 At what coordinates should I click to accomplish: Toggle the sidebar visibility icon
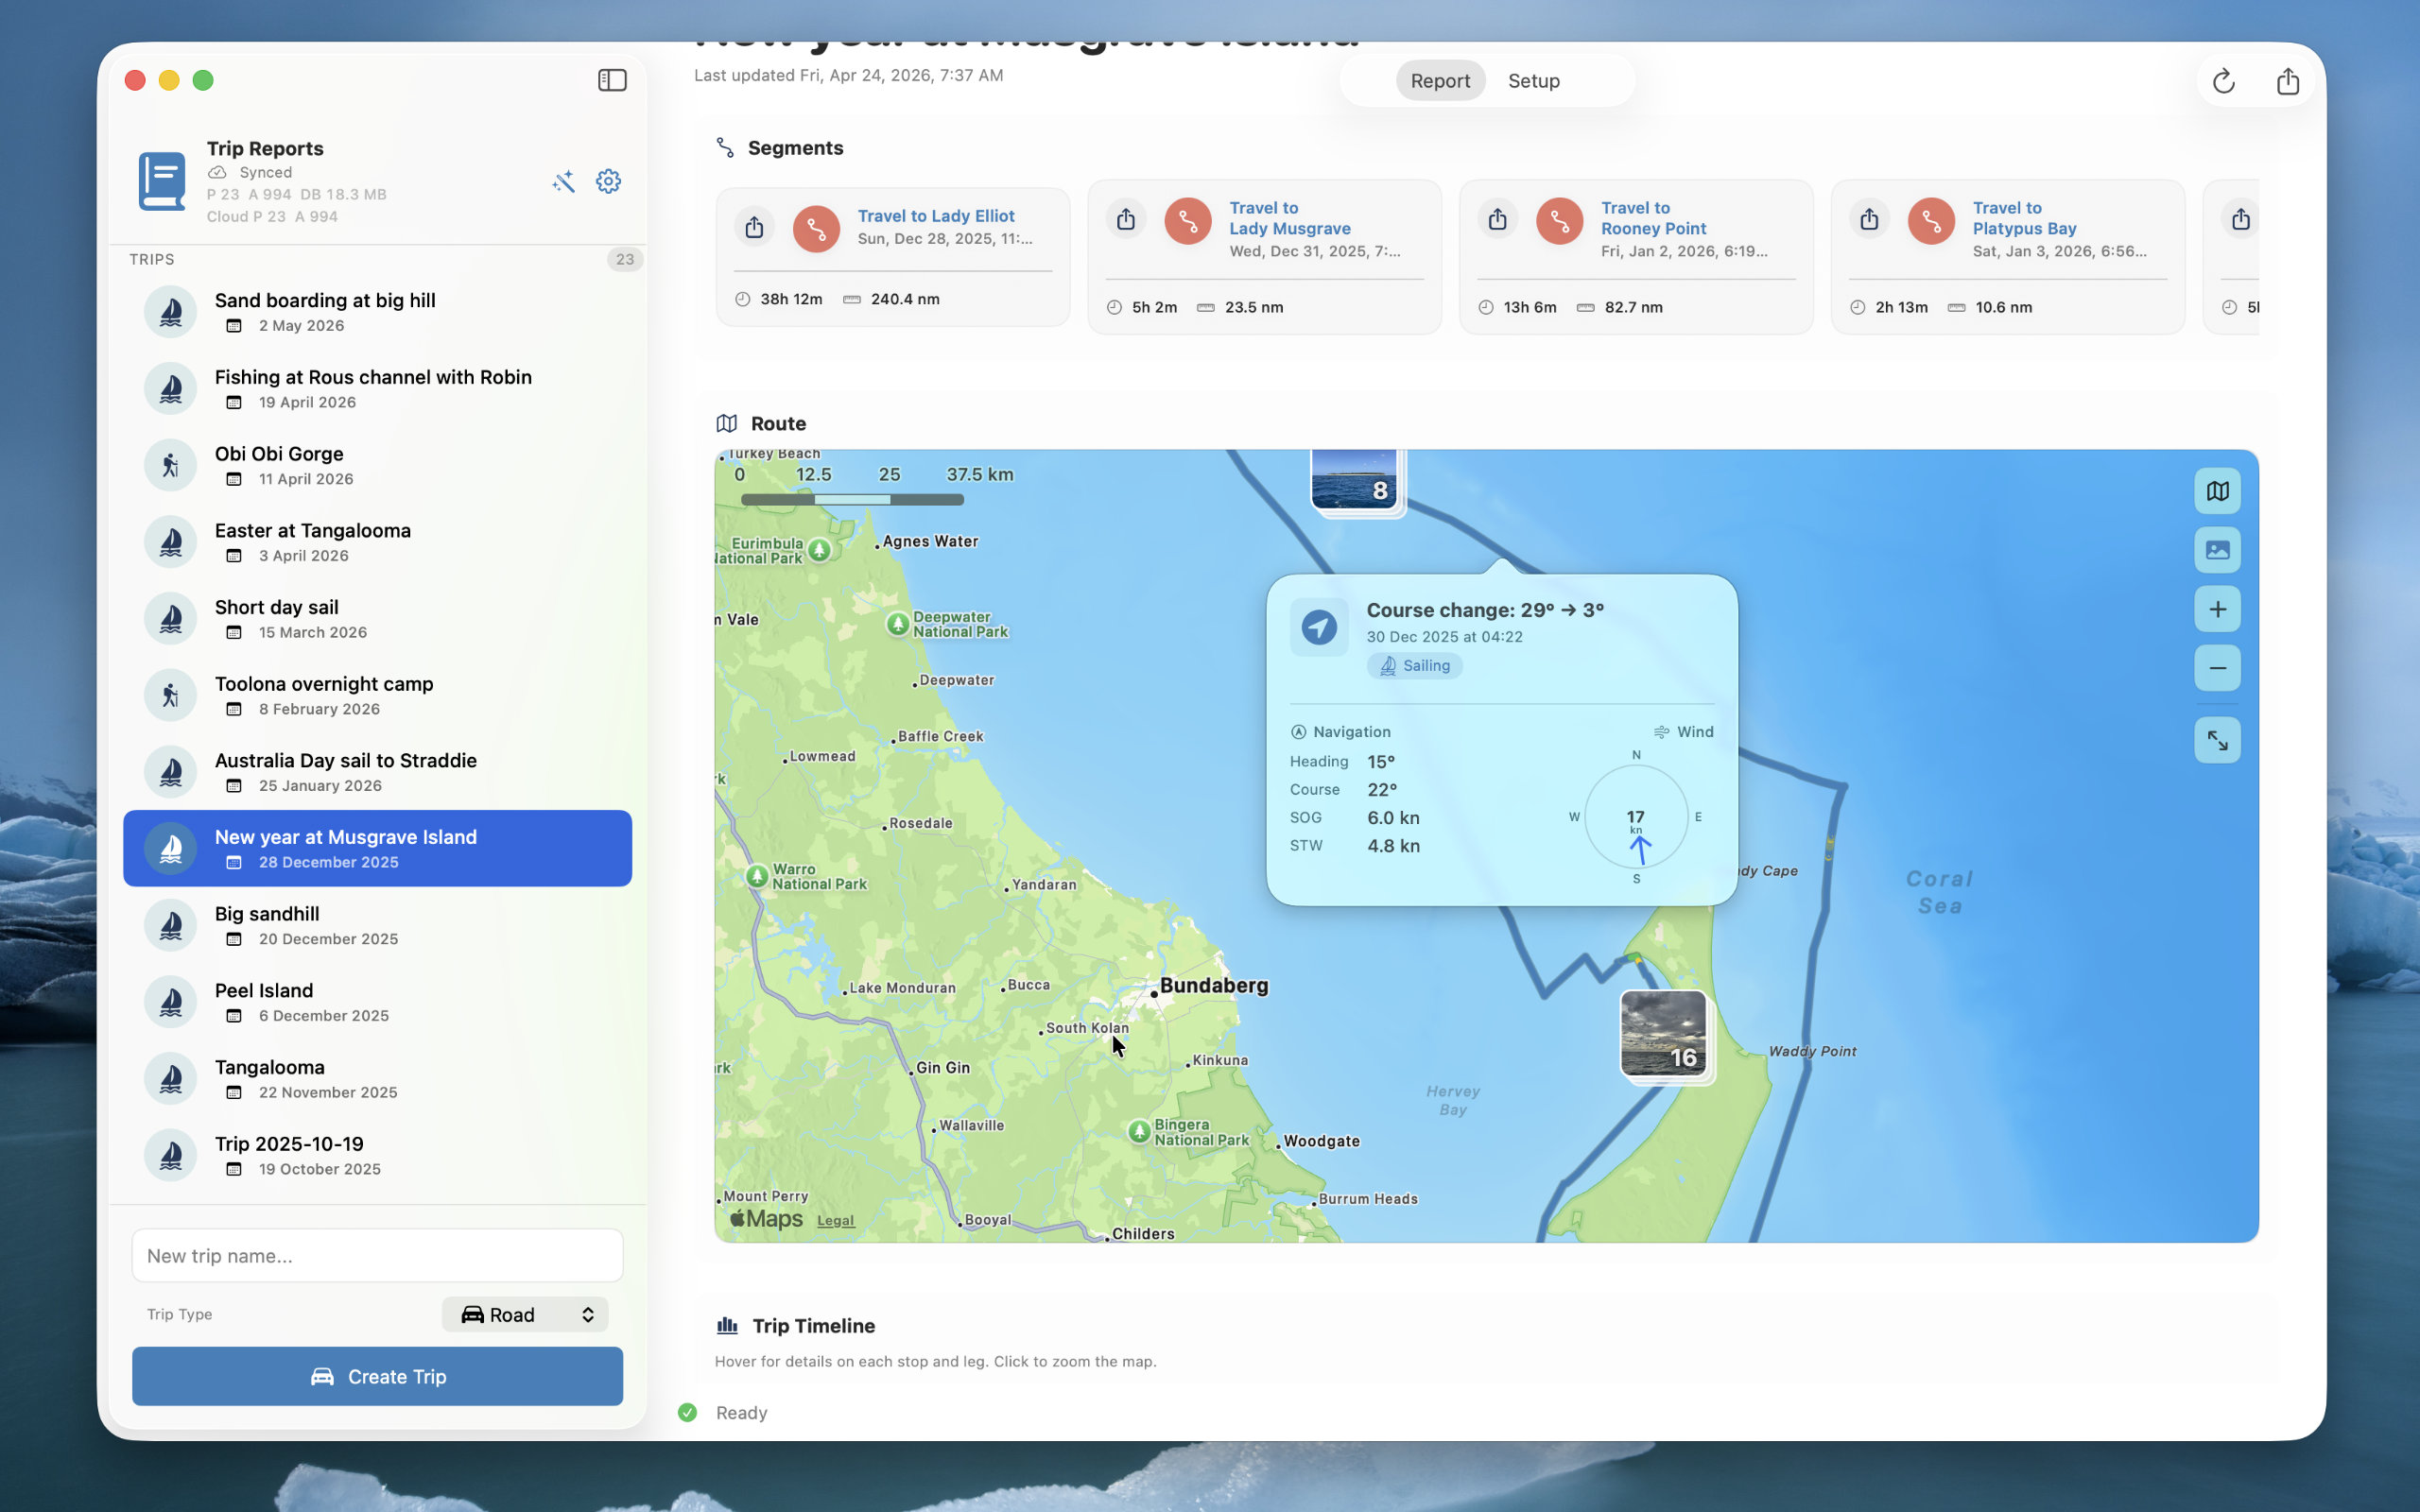tap(612, 80)
